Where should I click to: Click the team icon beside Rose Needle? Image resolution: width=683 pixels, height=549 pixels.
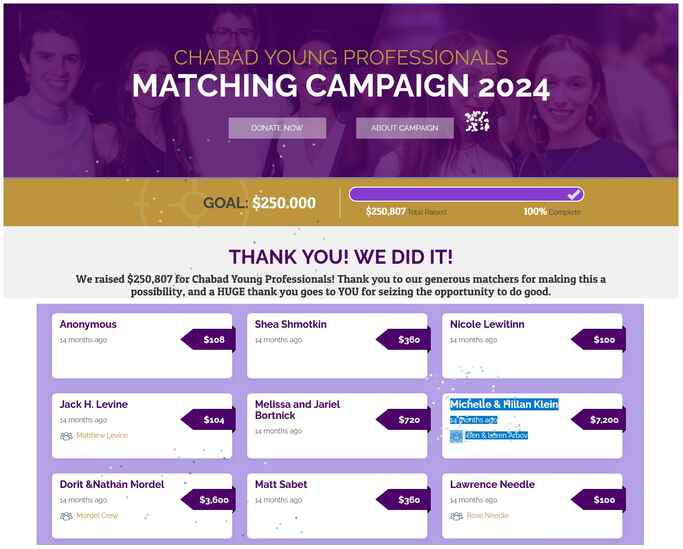457,516
